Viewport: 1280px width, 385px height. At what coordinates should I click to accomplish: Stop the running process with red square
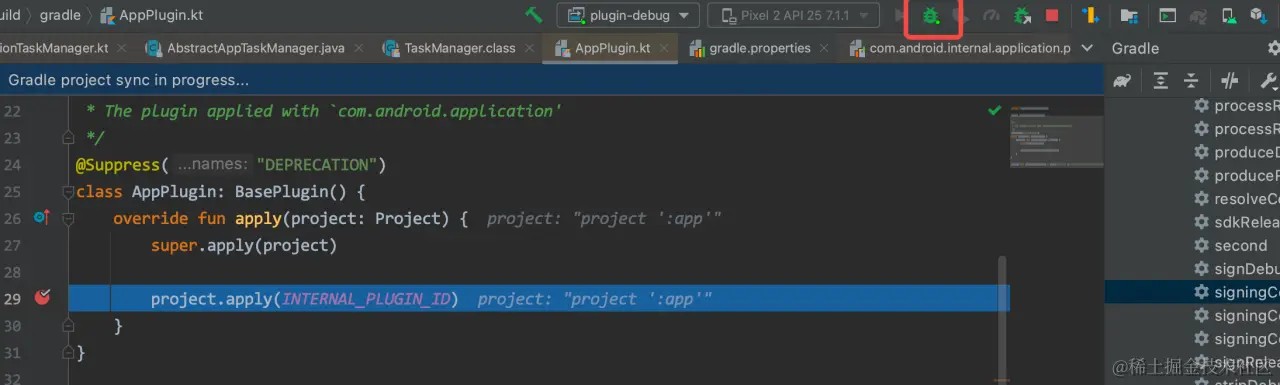pos(1052,15)
